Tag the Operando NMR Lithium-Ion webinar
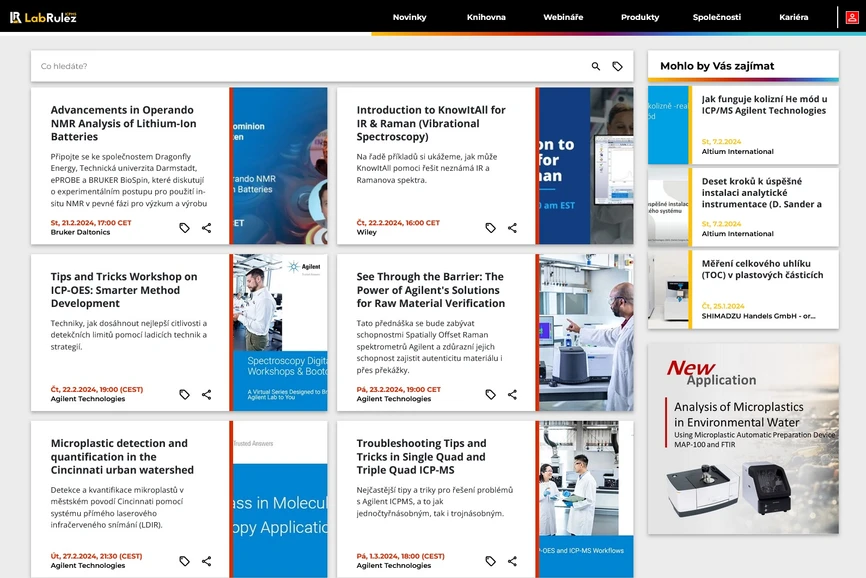The height and width of the screenshot is (578, 866). click(x=184, y=227)
